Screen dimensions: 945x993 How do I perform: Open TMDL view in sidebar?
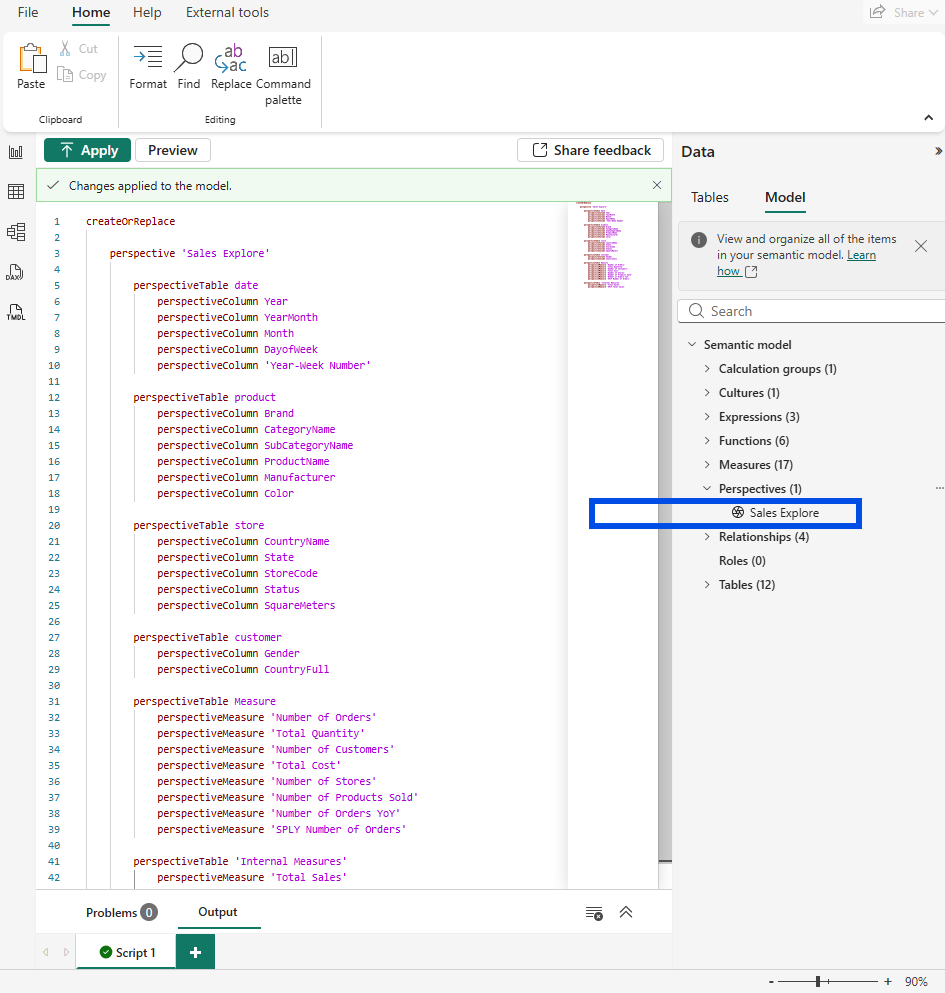click(16, 312)
